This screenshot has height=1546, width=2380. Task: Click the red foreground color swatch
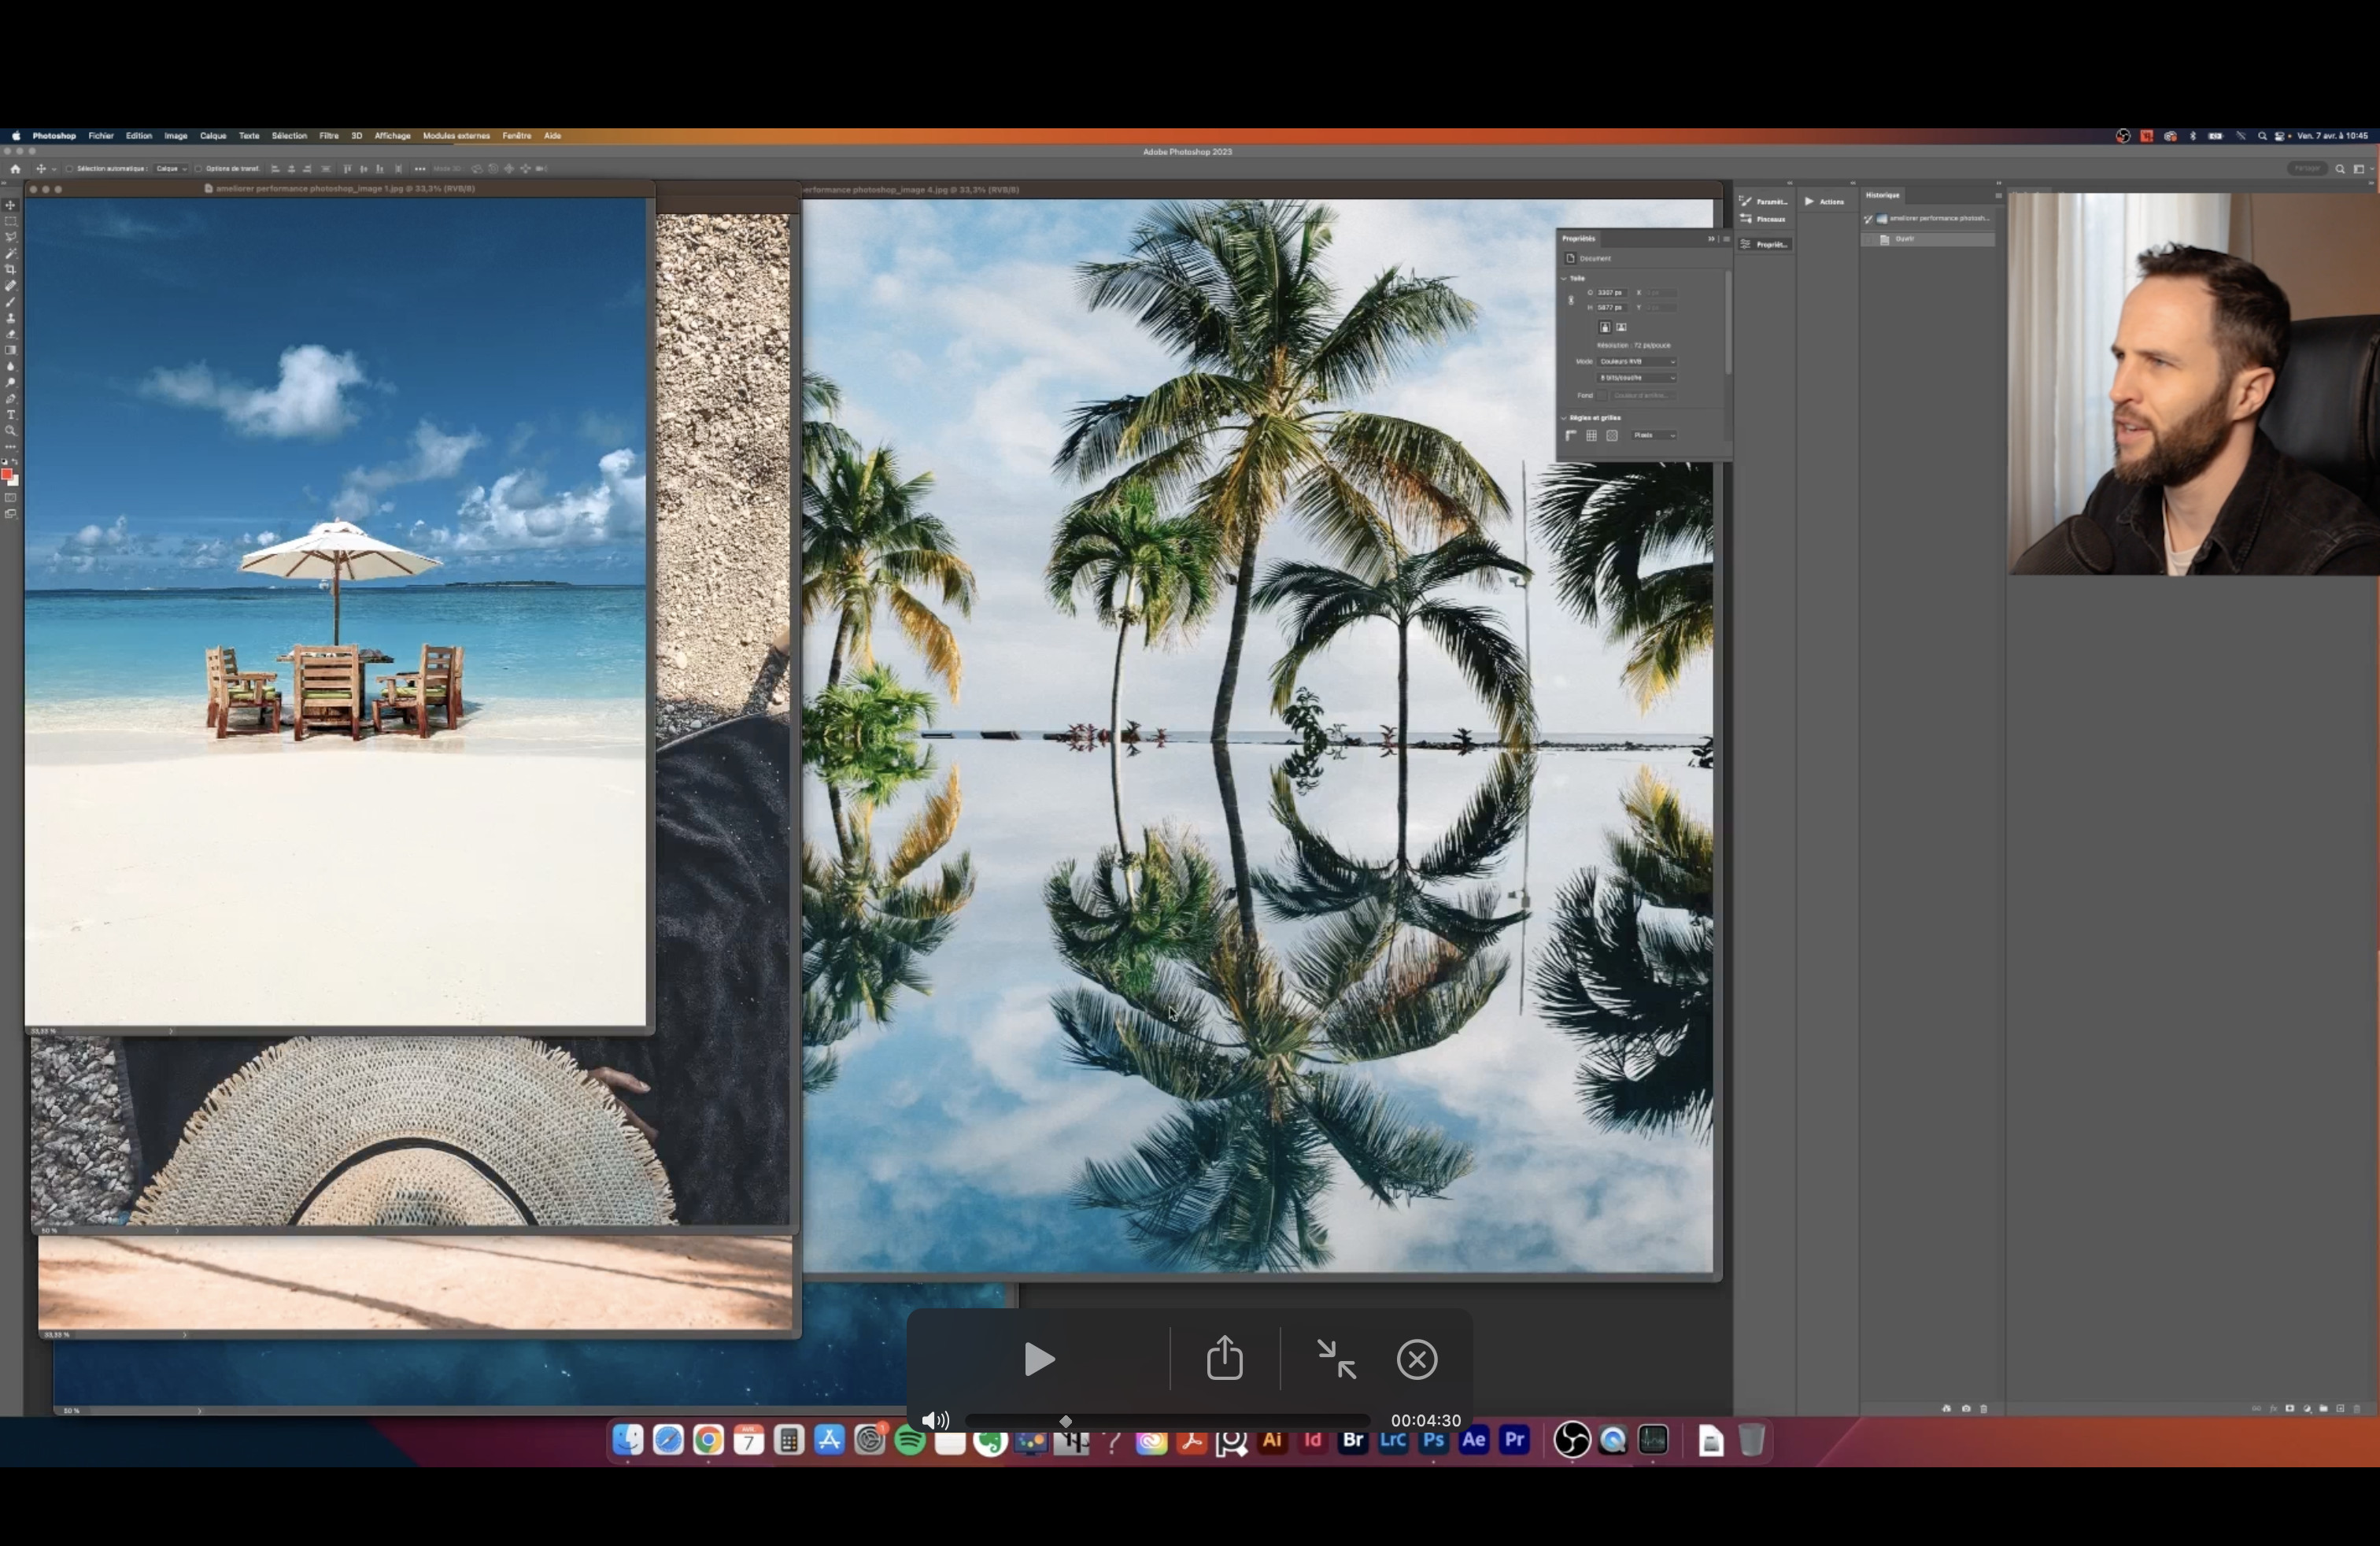point(7,475)
